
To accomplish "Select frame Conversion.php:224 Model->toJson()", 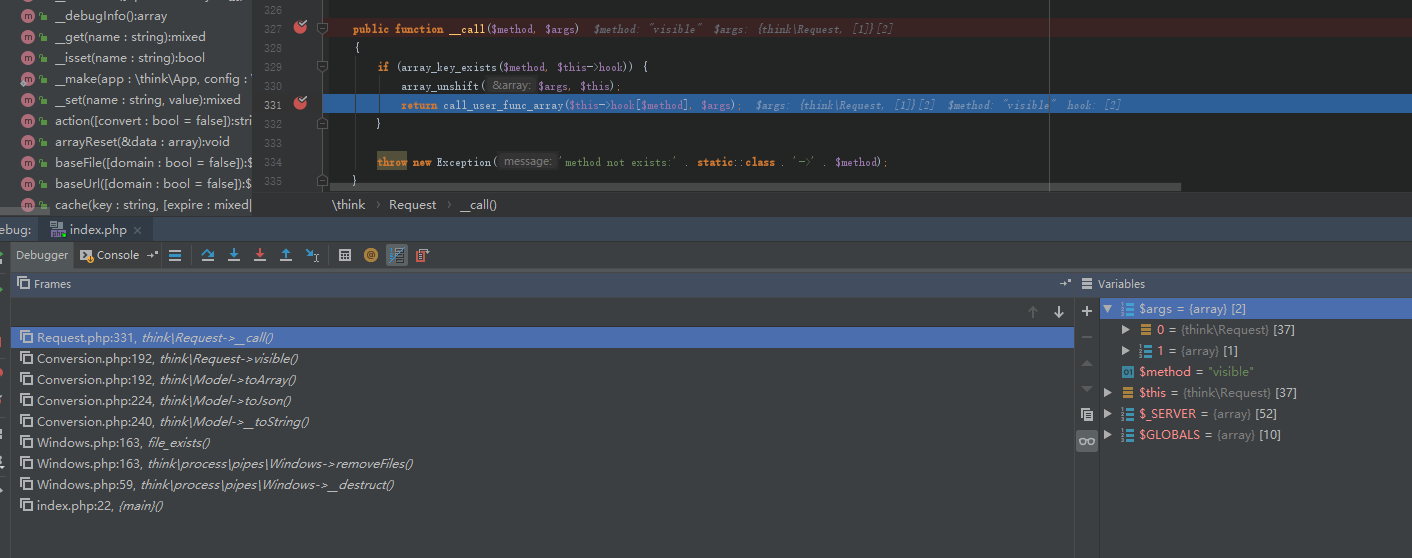I will click(542, 401).
